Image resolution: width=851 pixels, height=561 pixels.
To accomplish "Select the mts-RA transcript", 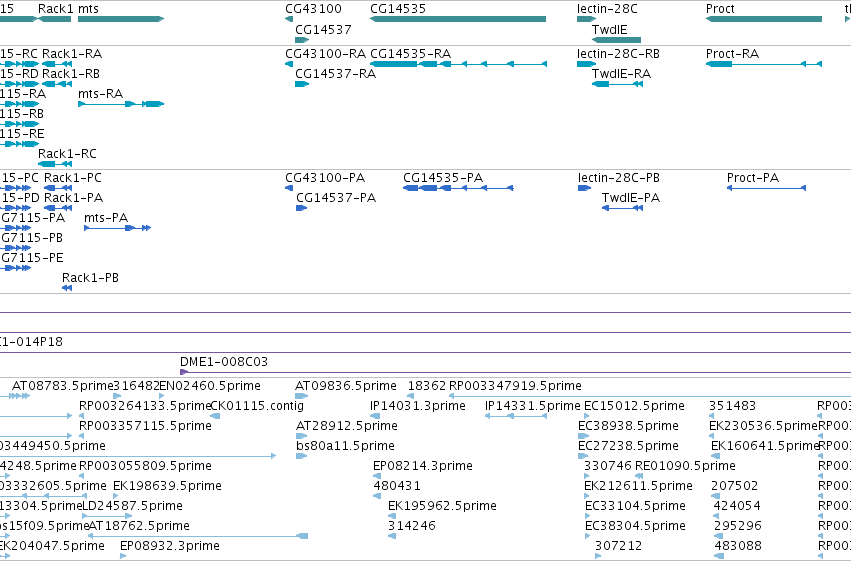I will 120,104.
